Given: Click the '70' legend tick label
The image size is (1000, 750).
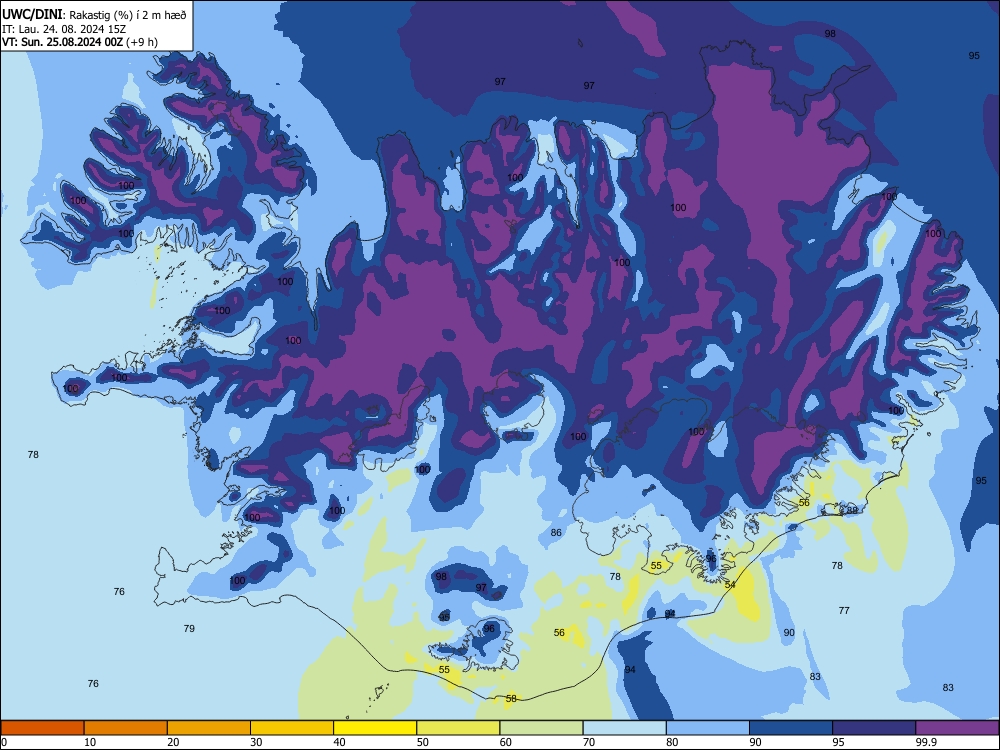Looking at the screenshot, I should pos(589,742).
